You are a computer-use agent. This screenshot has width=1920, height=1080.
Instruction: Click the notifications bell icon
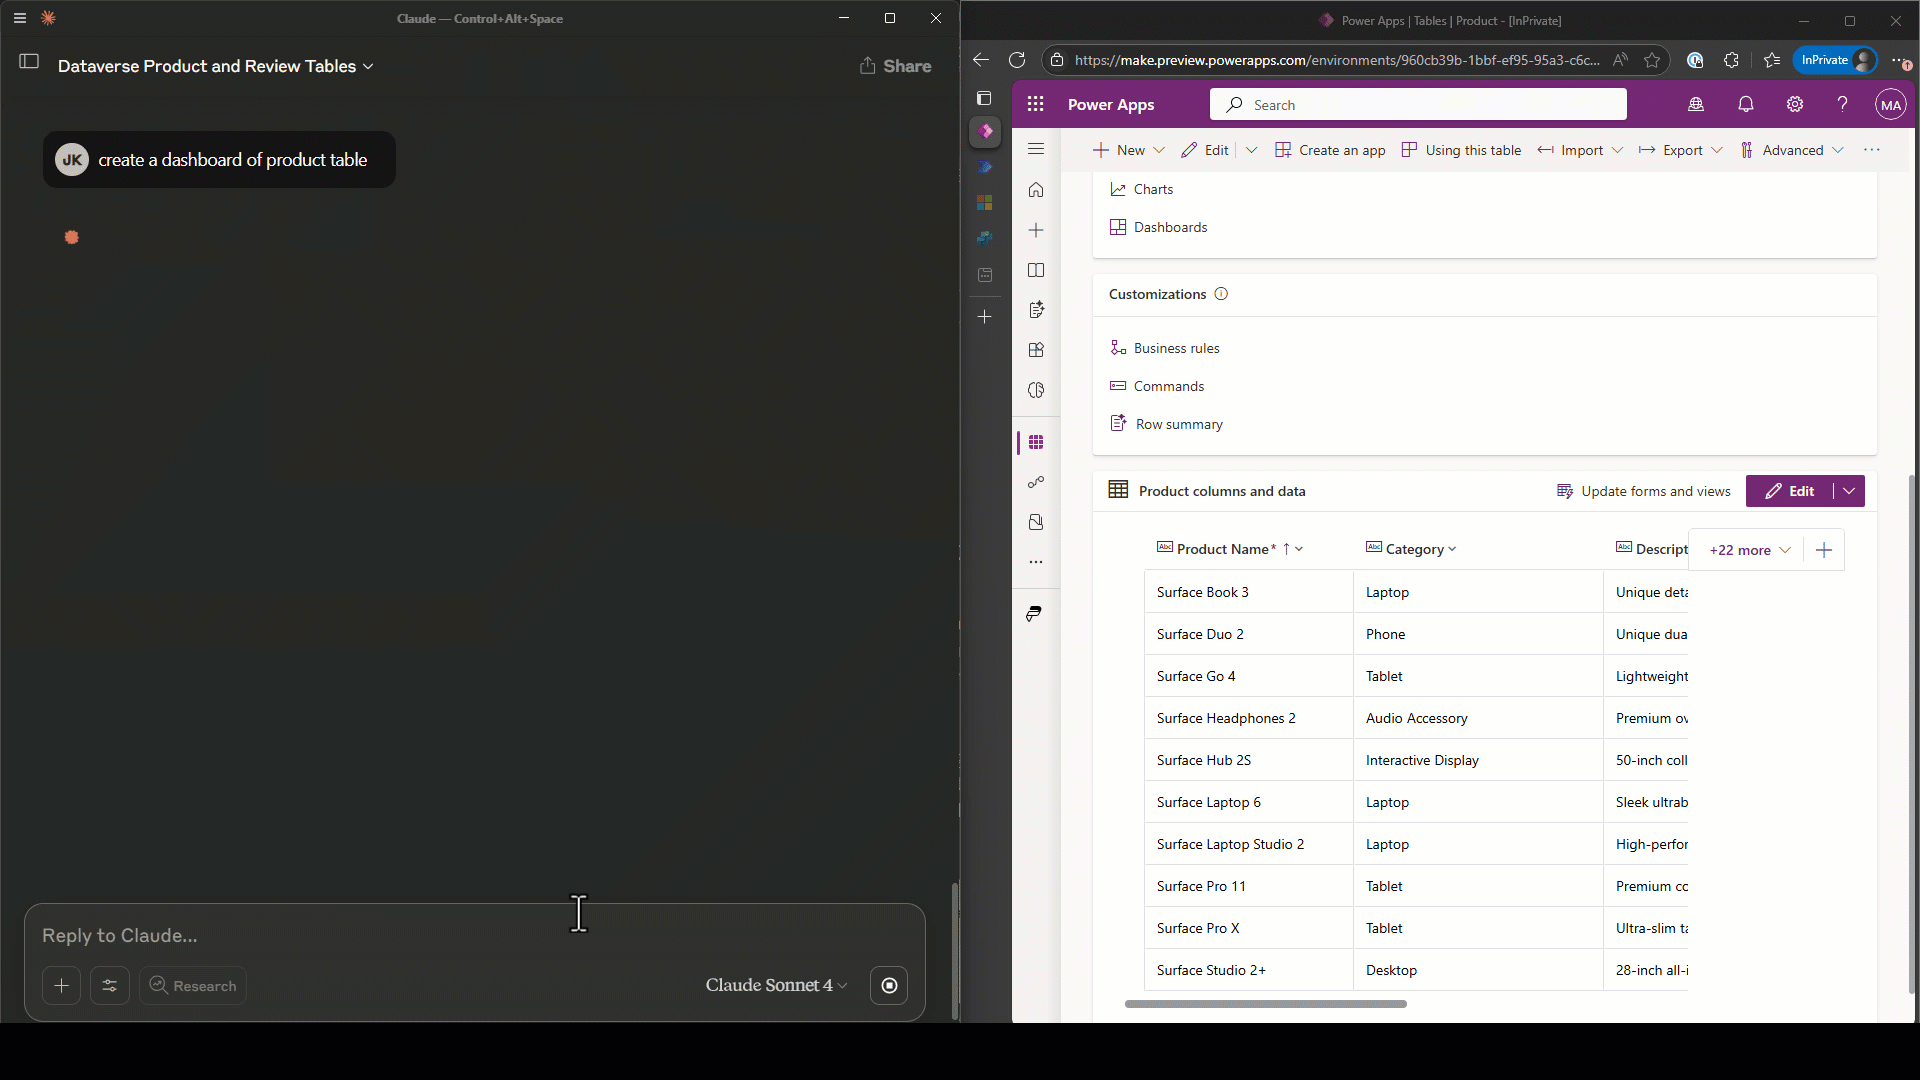[1746, 104]
